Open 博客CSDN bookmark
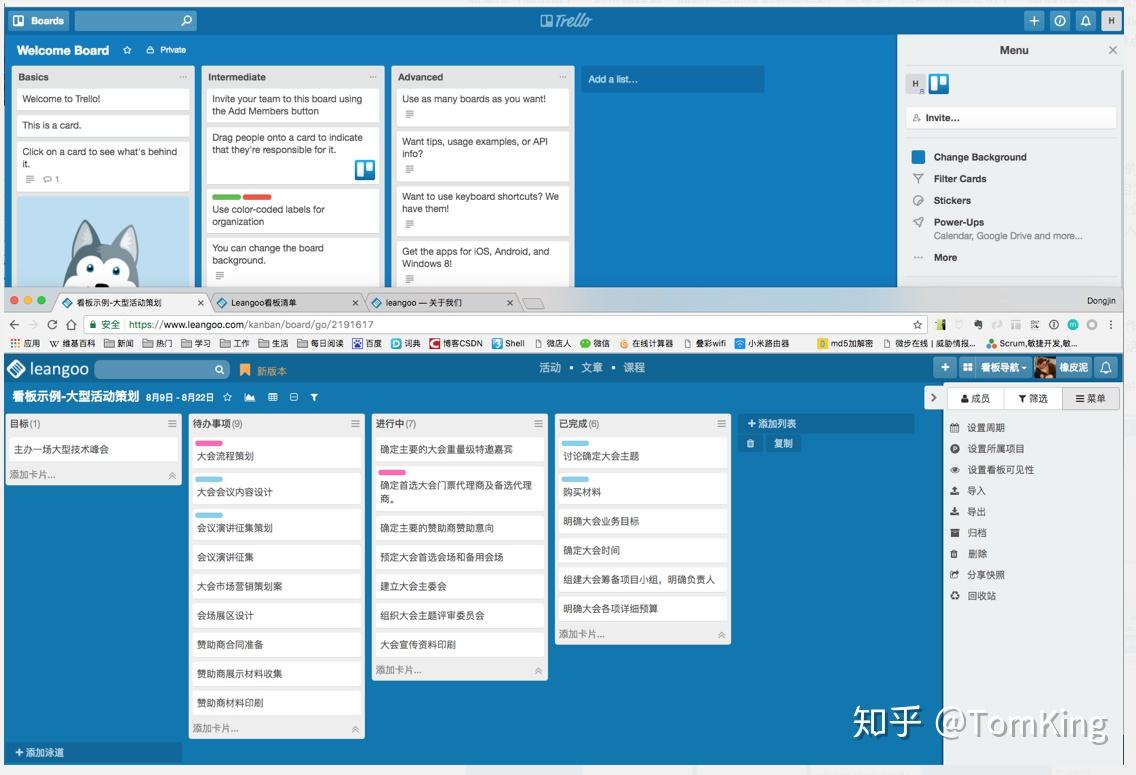The image size is (1136, 775). [x=456, y=343]
